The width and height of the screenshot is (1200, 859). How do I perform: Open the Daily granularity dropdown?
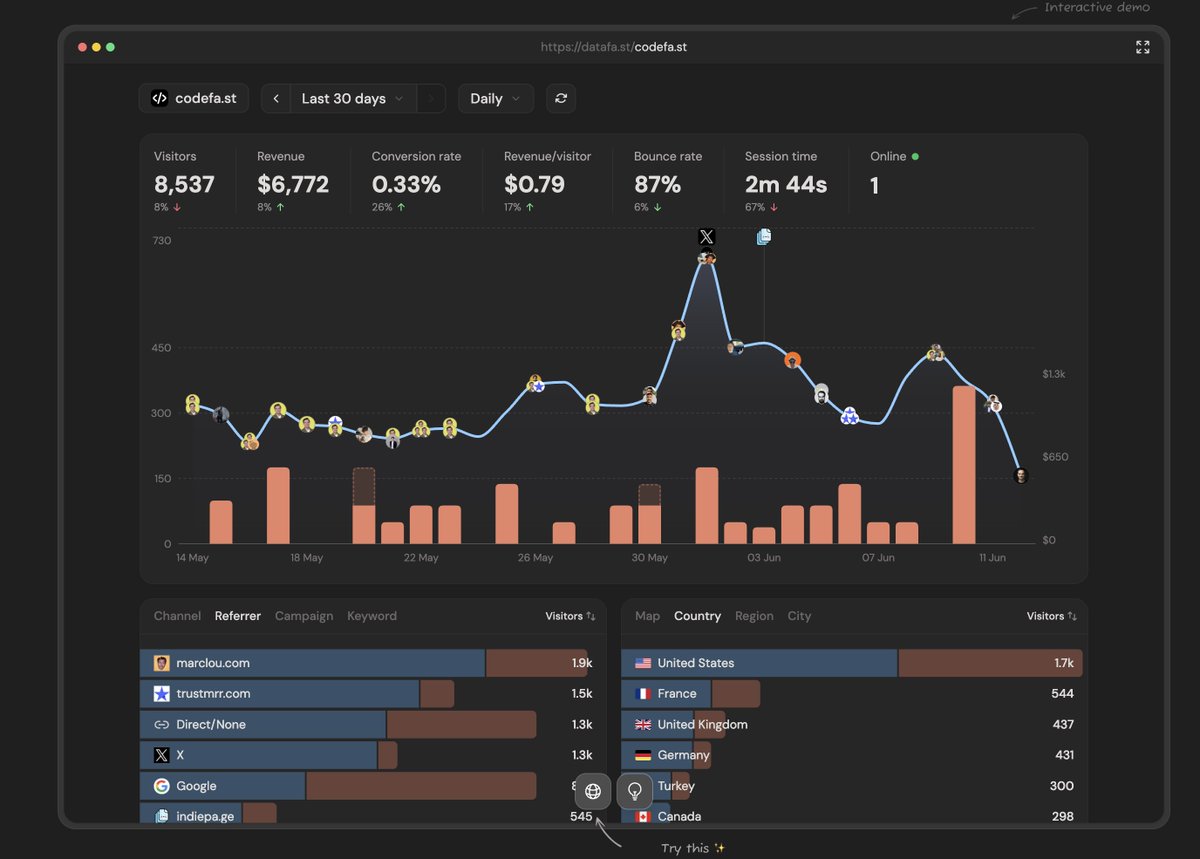coord(496,98)
